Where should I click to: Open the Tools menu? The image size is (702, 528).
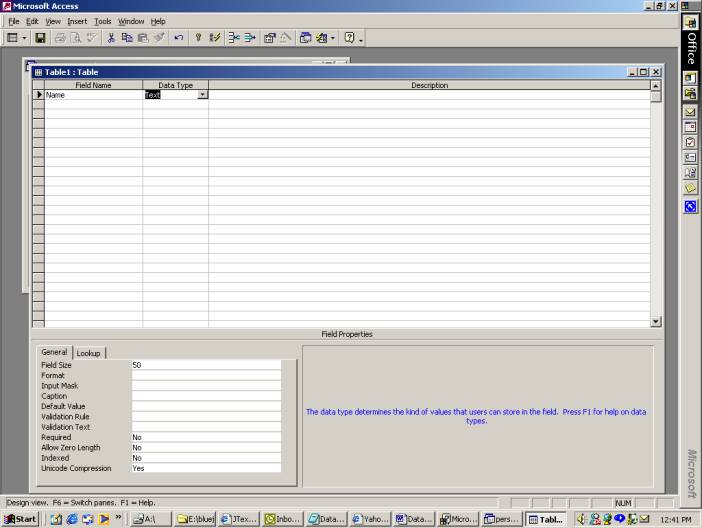103,21
